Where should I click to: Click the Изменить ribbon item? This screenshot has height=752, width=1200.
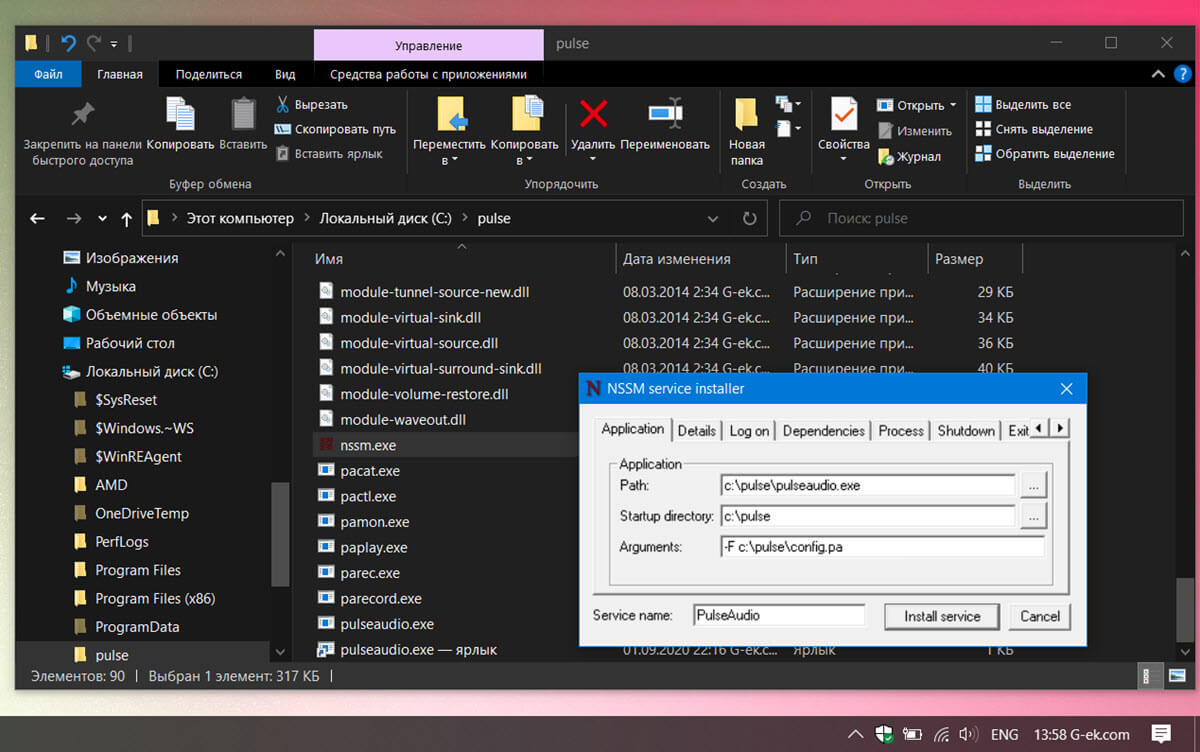(x=915, y=131)
